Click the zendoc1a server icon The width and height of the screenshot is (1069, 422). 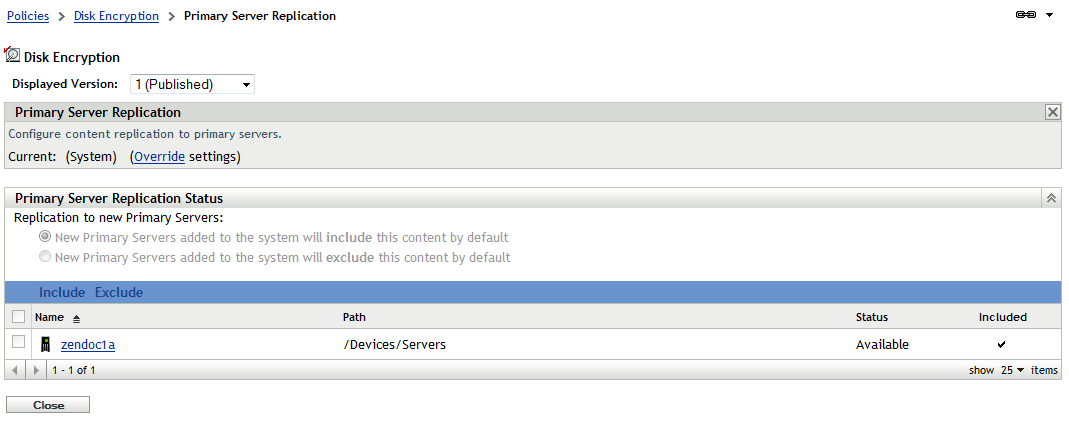45,345
